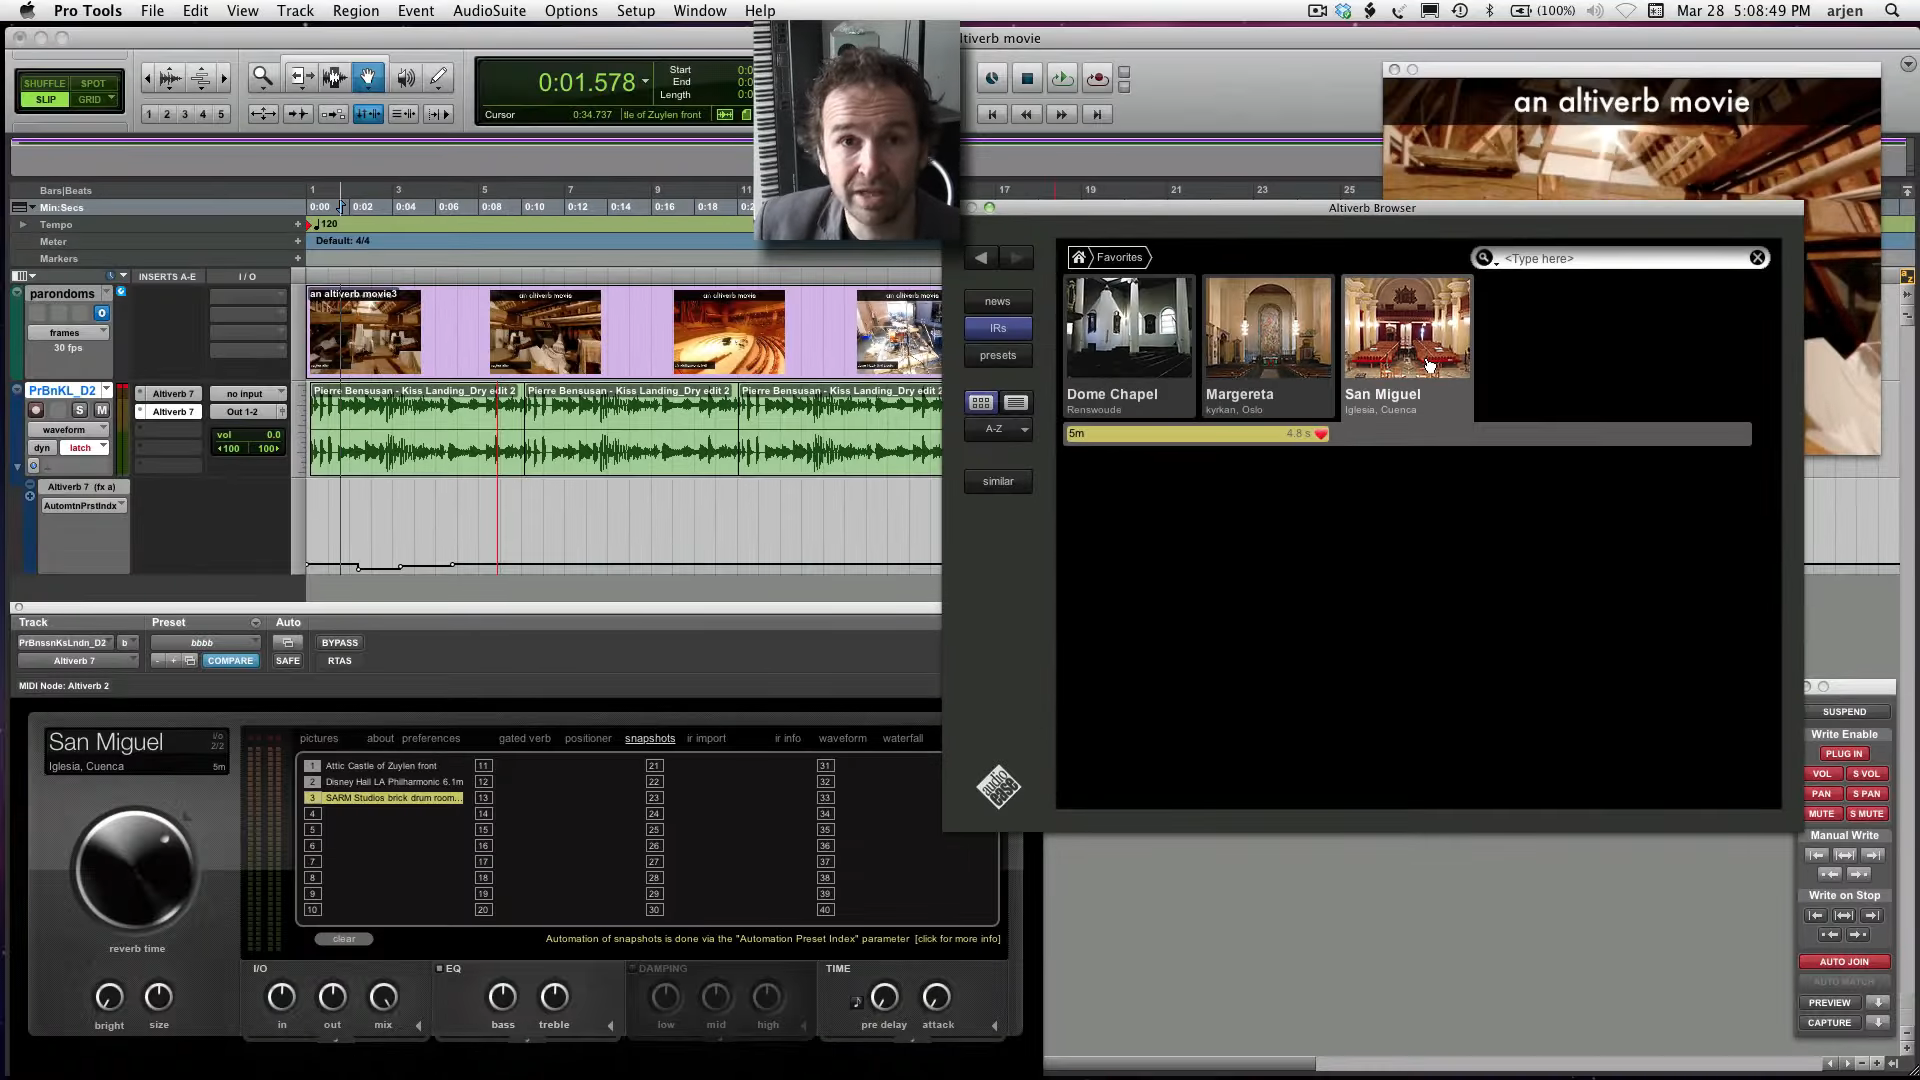Open the Grid mode dropdown arrow
Viewport: 1920px width, 1080px height.
point(110,99)
